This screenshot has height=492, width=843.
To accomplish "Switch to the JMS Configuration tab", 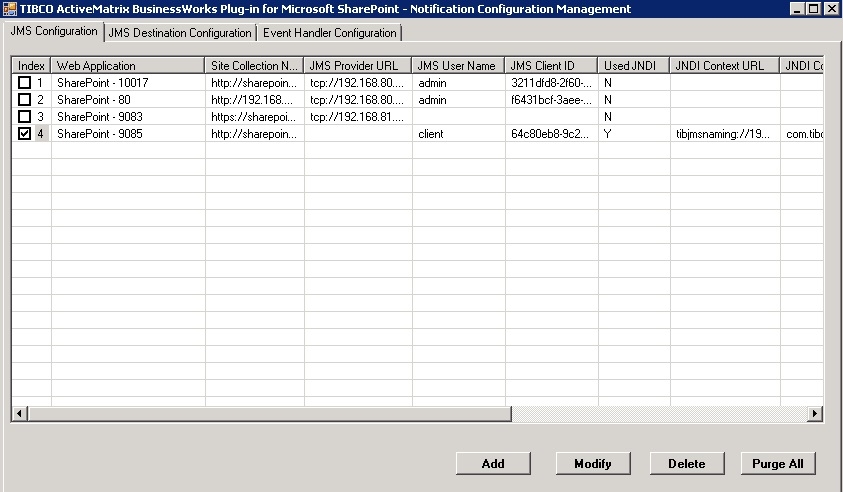I will click(x=54, y=31).
